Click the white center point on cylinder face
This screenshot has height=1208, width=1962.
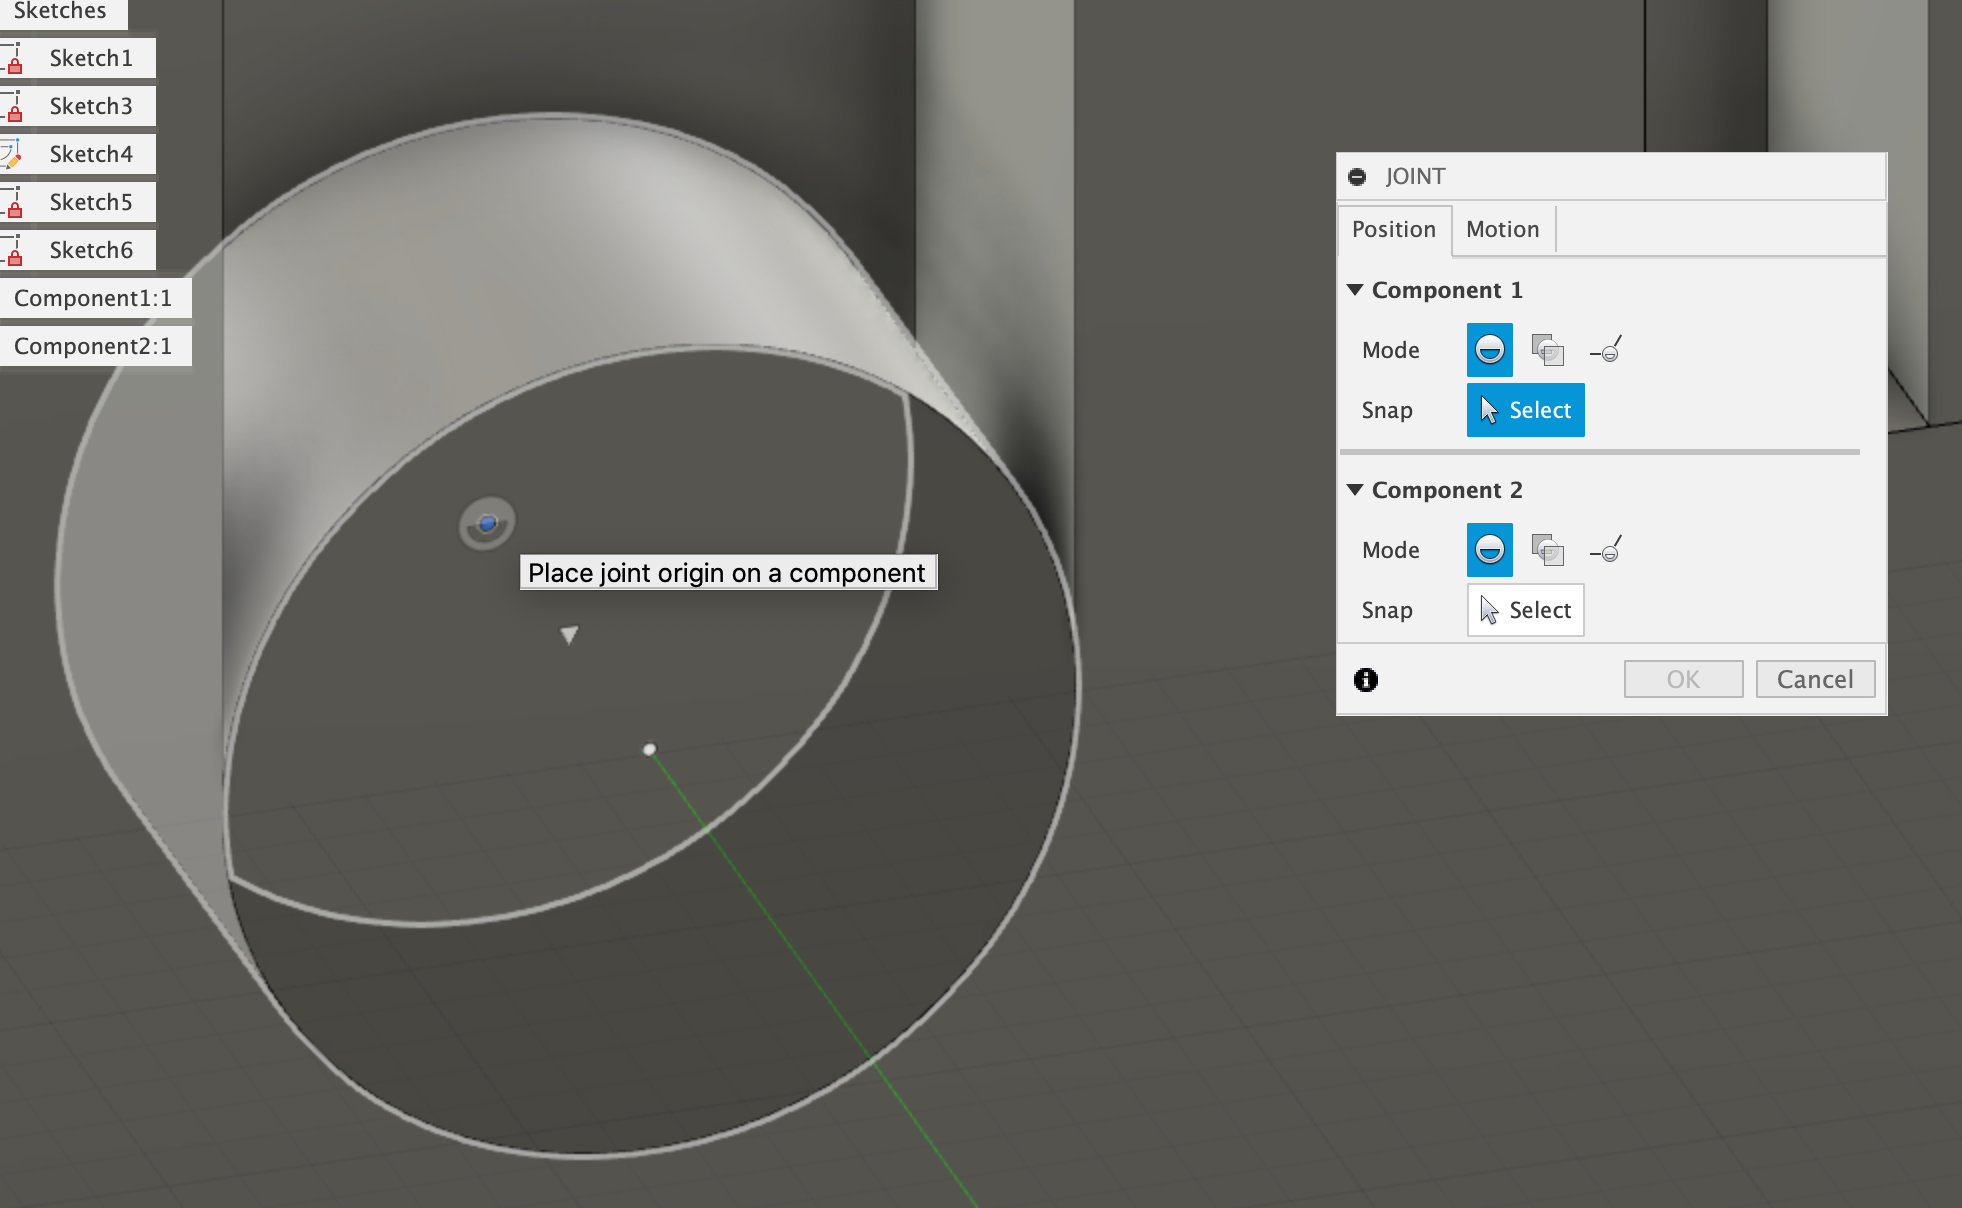pyautogui.click(x=650, y=749)
